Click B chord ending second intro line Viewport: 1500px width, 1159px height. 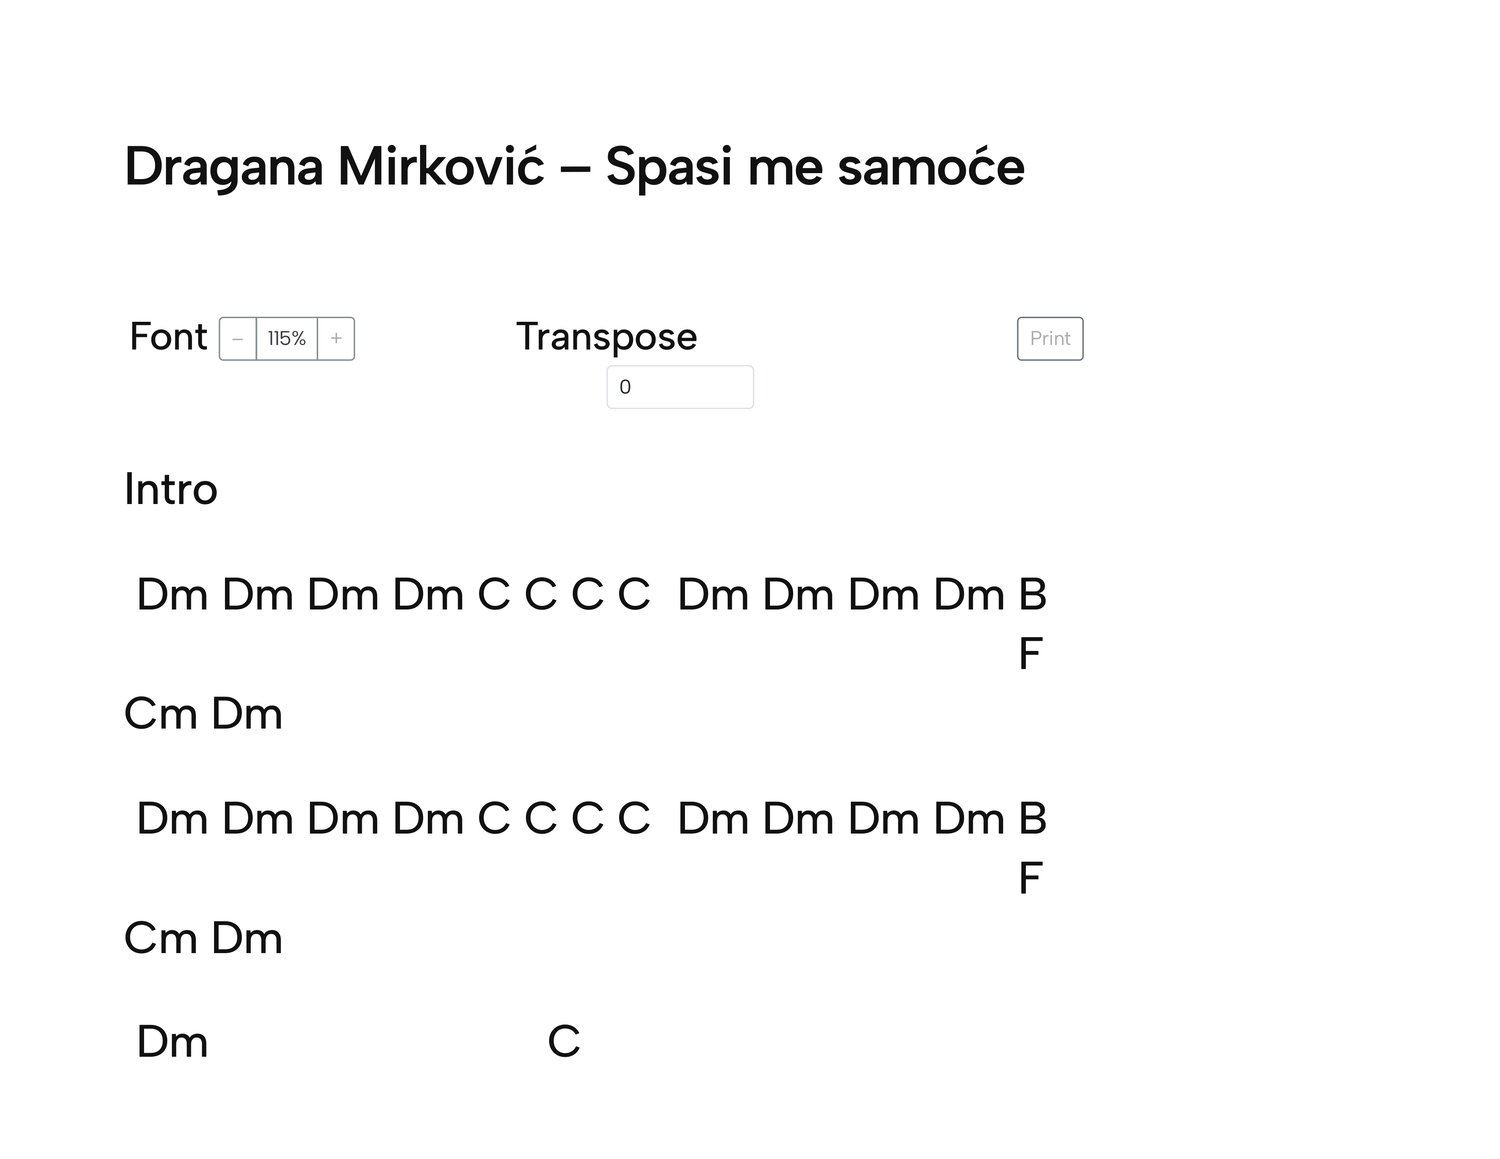(1032, 819)
